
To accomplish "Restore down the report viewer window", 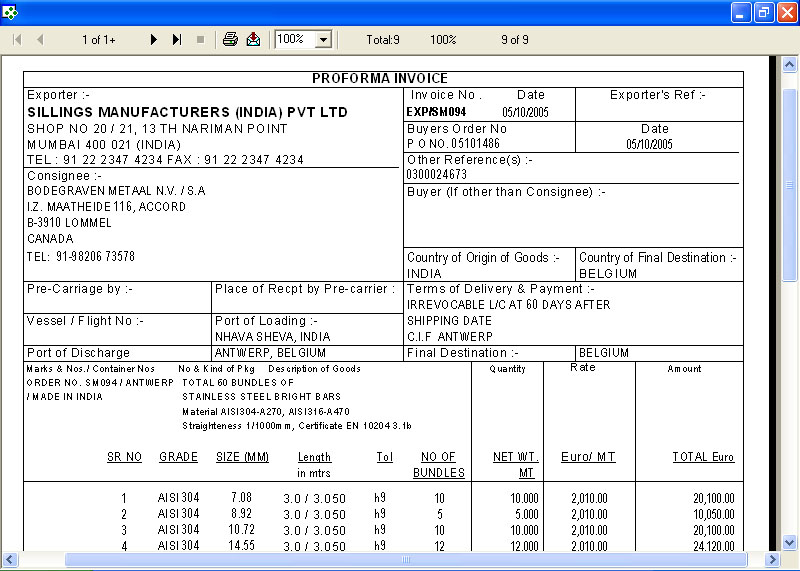I will click(x=764, y=12).
